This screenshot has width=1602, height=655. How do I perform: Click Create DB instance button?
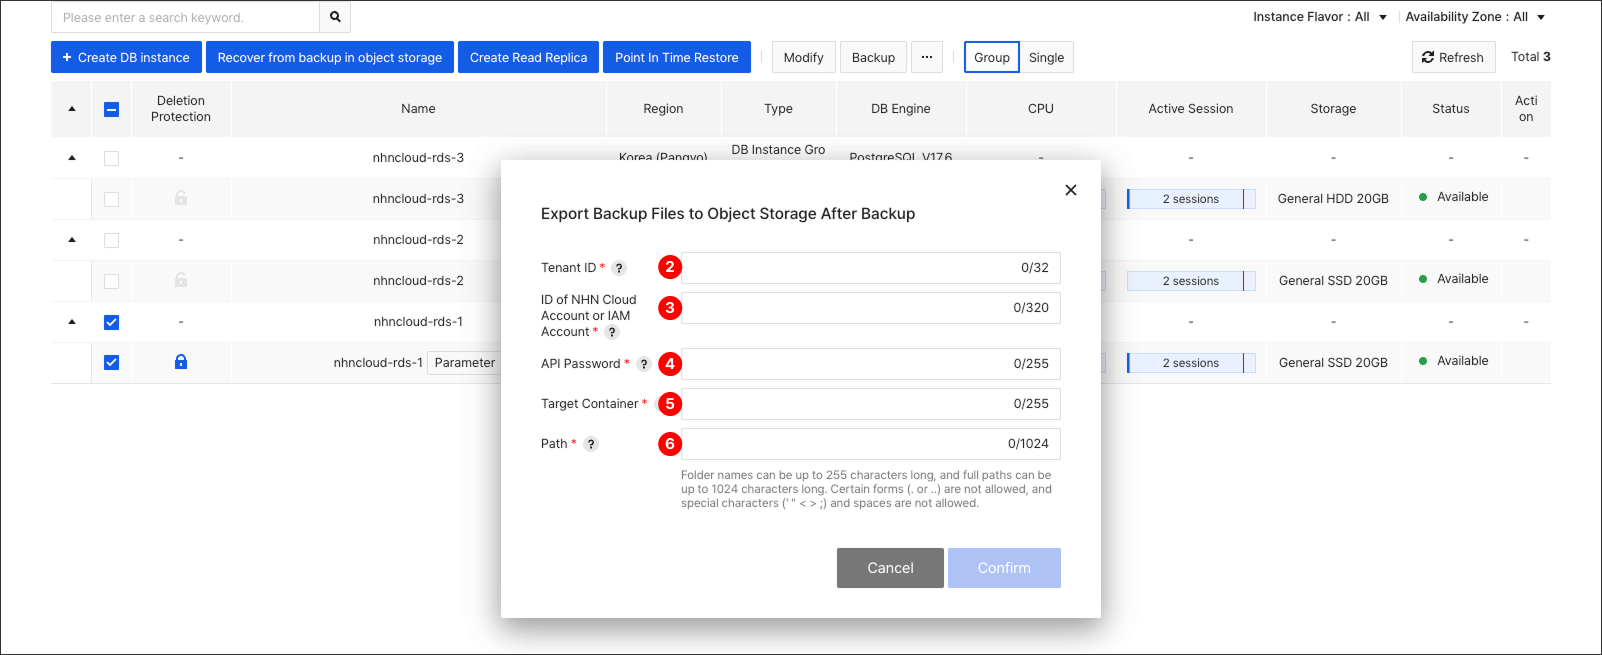(126, 57)
